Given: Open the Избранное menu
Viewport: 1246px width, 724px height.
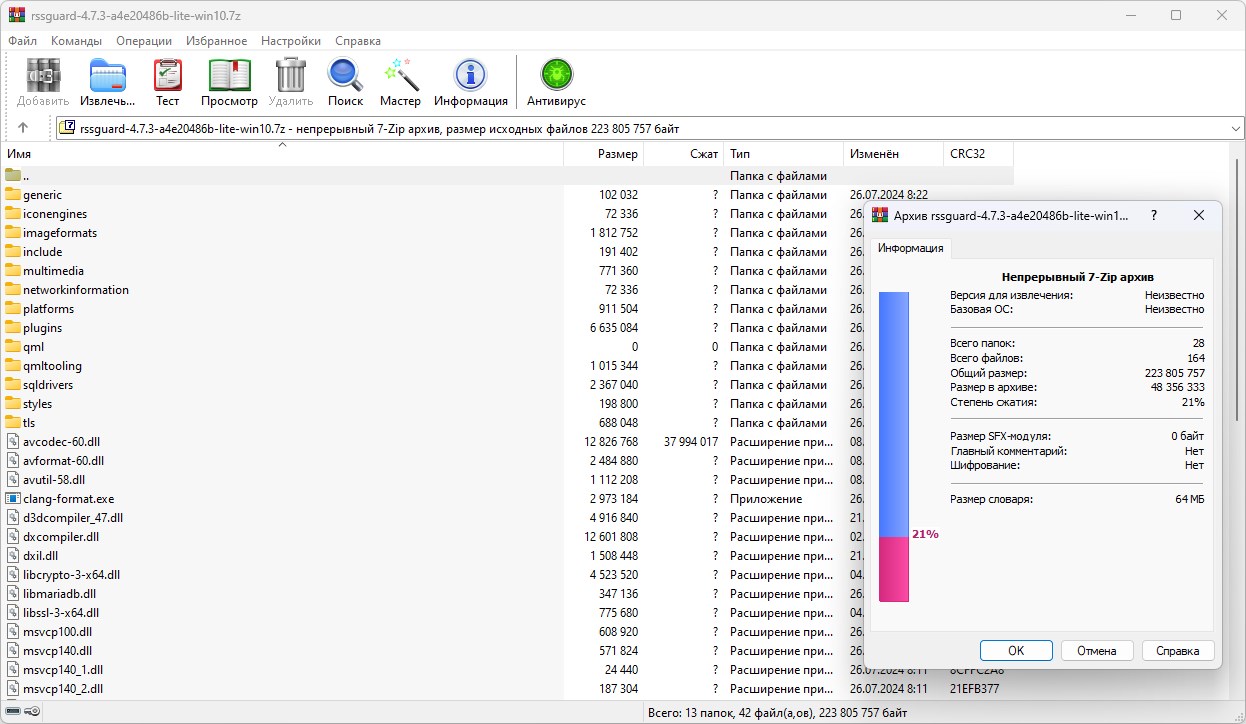Looking at the screenshot, I should coord(215,41).
